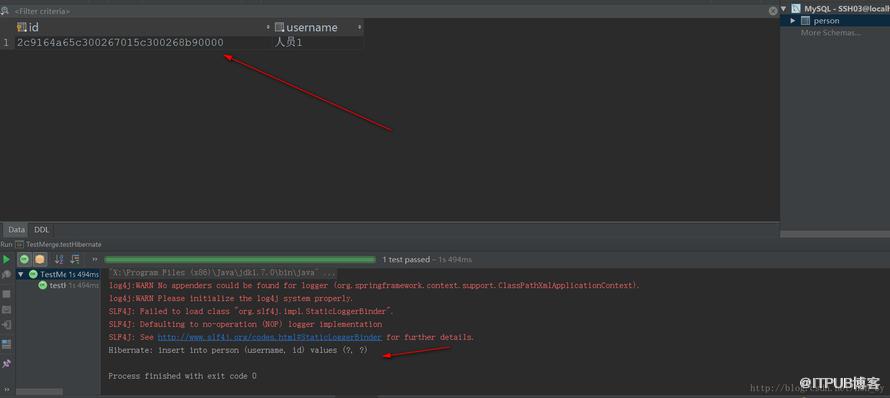Collapse the MySQL - SSH03 data source node
Image resolution: width=890 pixels, height=398 pixels.
[x=784, y=9]
